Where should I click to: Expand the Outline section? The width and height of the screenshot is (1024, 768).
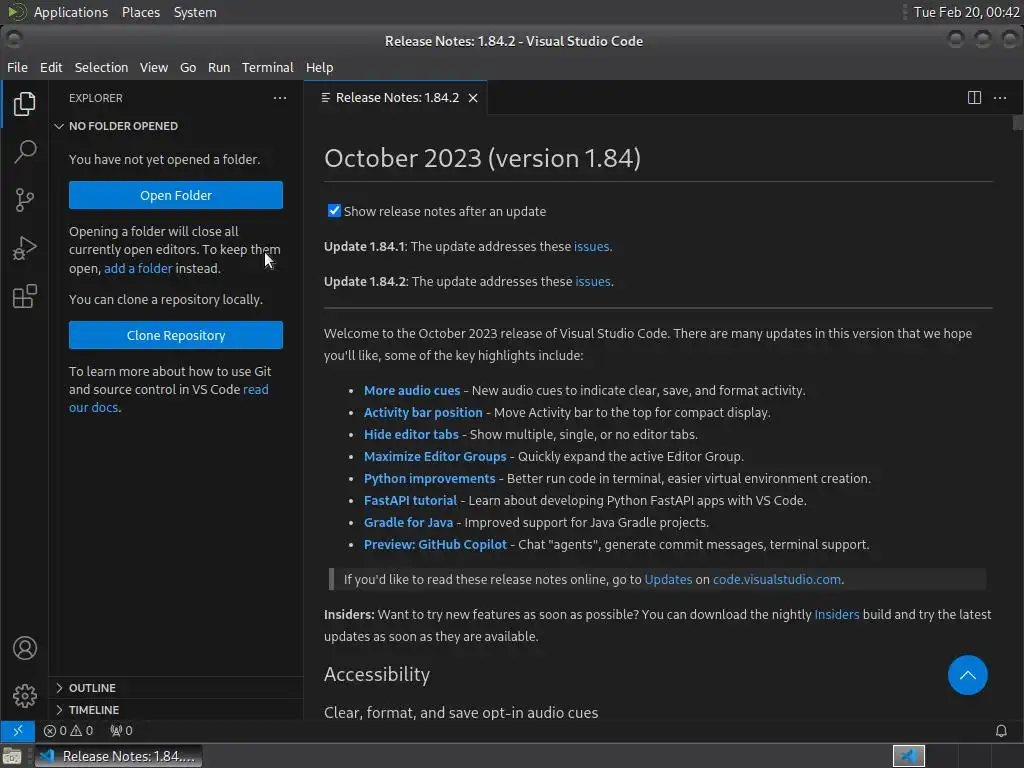pyautogui.click(x=92, y=688)
